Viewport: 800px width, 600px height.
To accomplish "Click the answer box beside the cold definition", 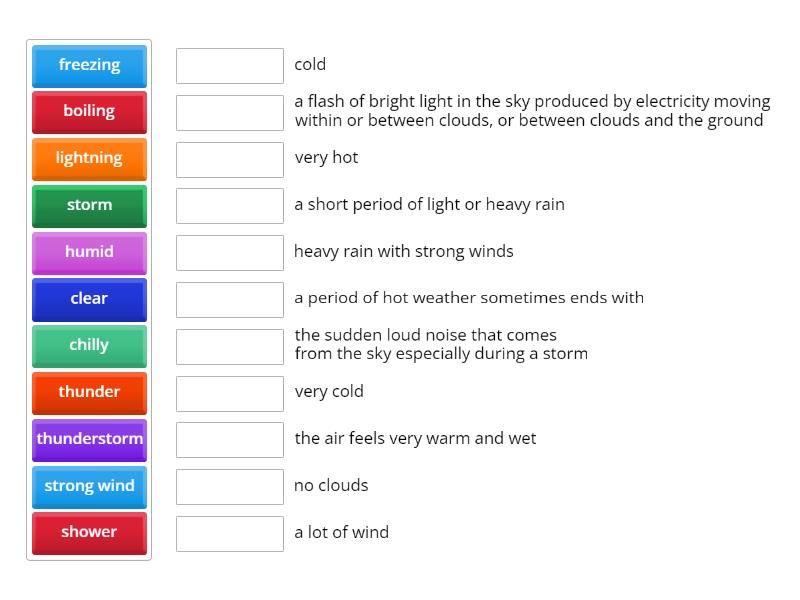I will [x=229, y=65].
